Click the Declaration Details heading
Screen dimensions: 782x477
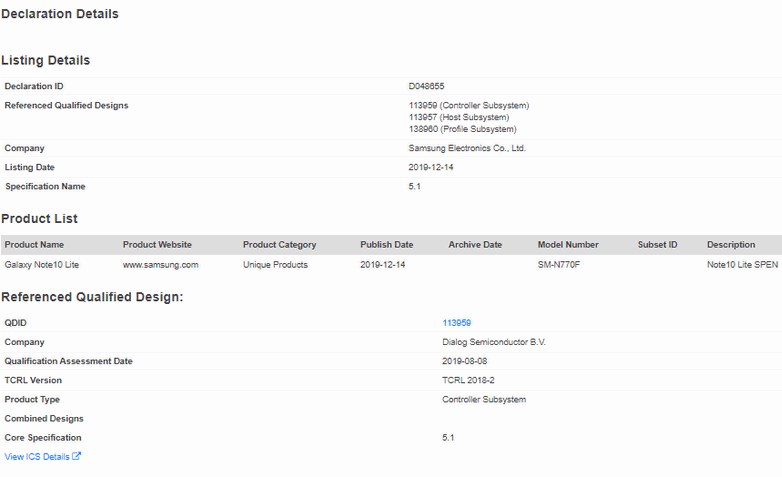point(60,14)
